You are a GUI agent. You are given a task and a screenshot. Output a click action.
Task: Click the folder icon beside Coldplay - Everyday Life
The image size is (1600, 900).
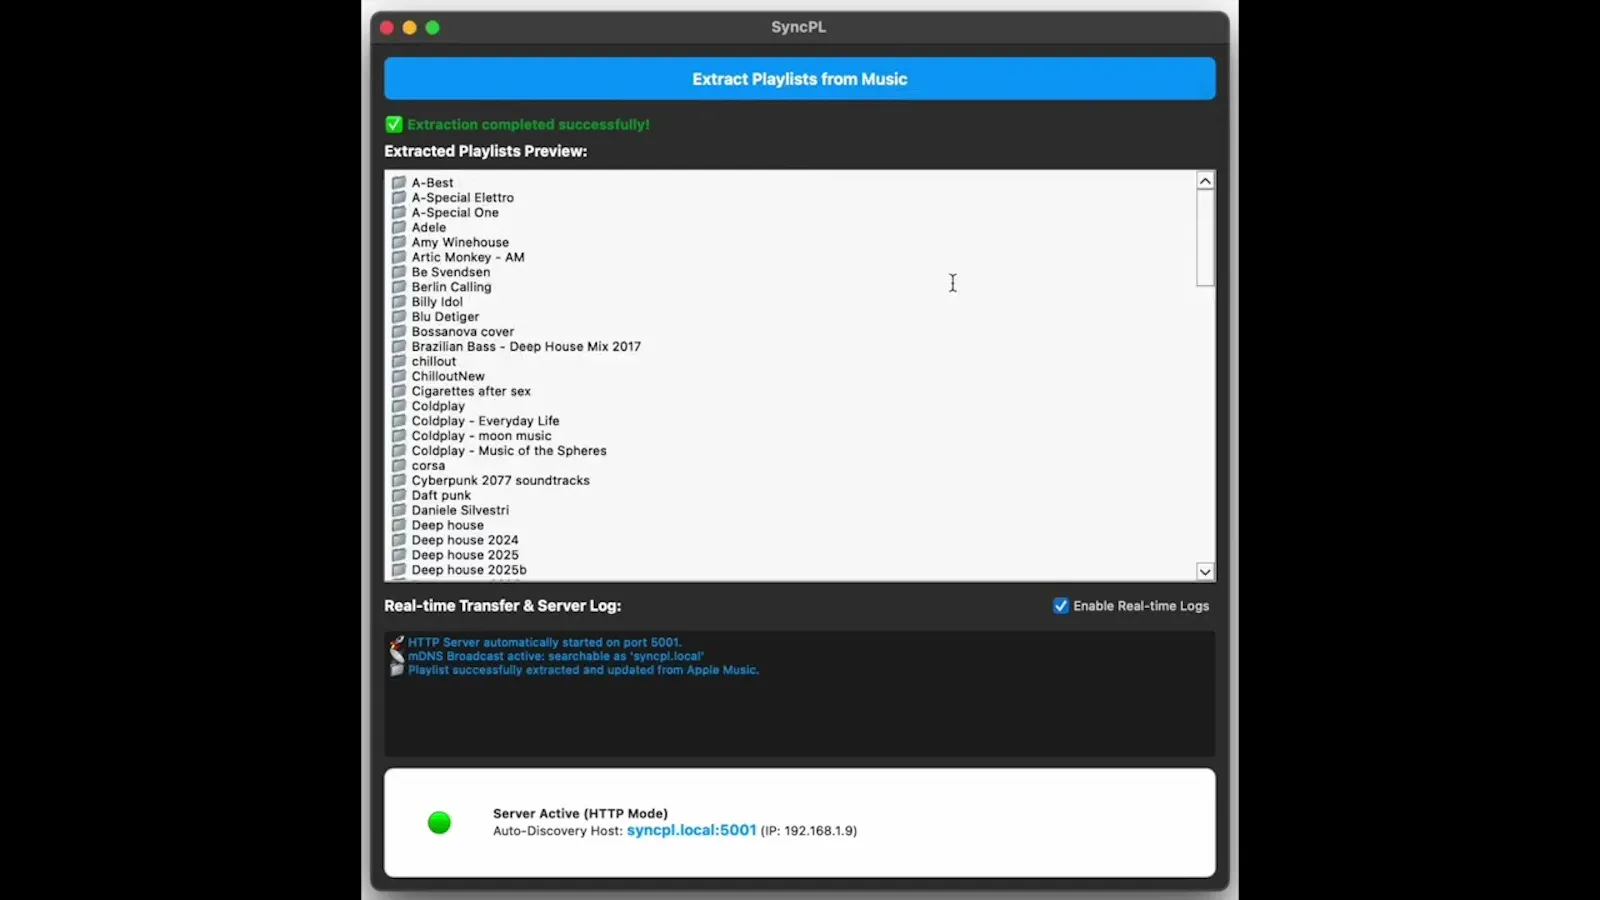point(399,421)
